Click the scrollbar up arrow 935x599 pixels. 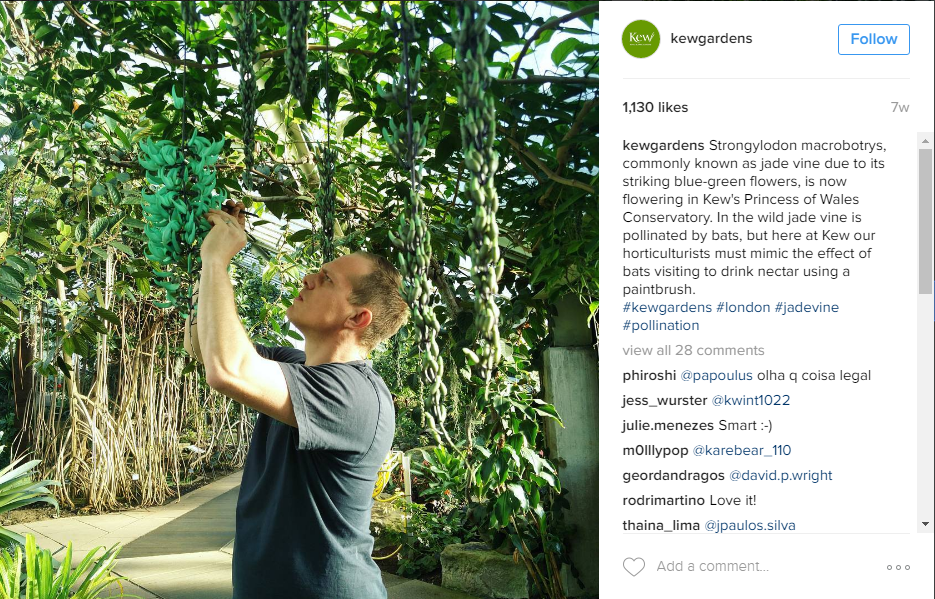pos(925,141)
